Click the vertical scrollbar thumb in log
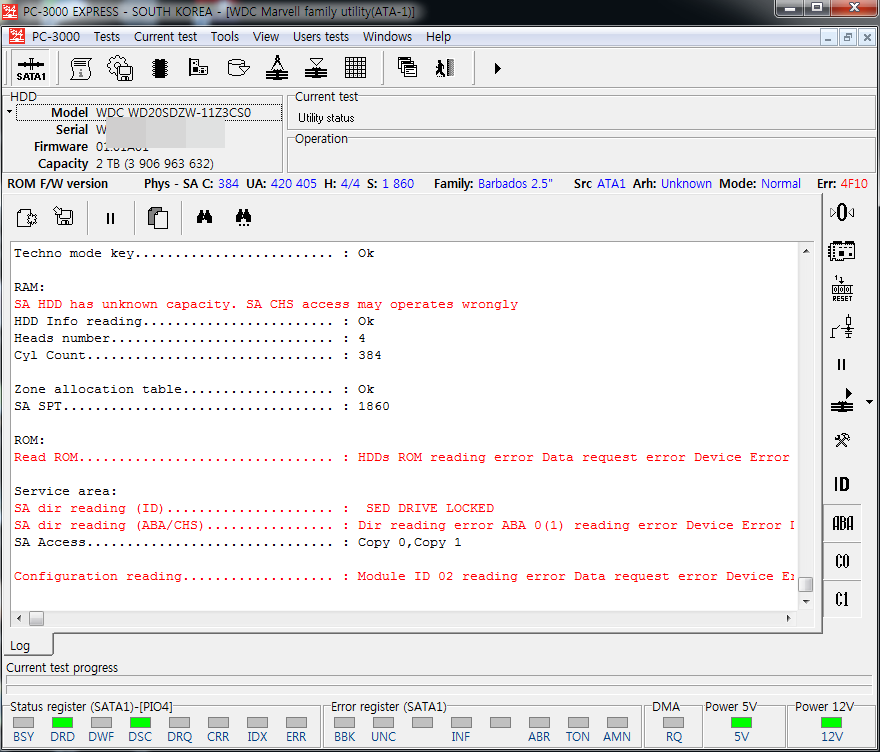The height and width of the screenshot is (752, 880). click(x=806, y=584)
